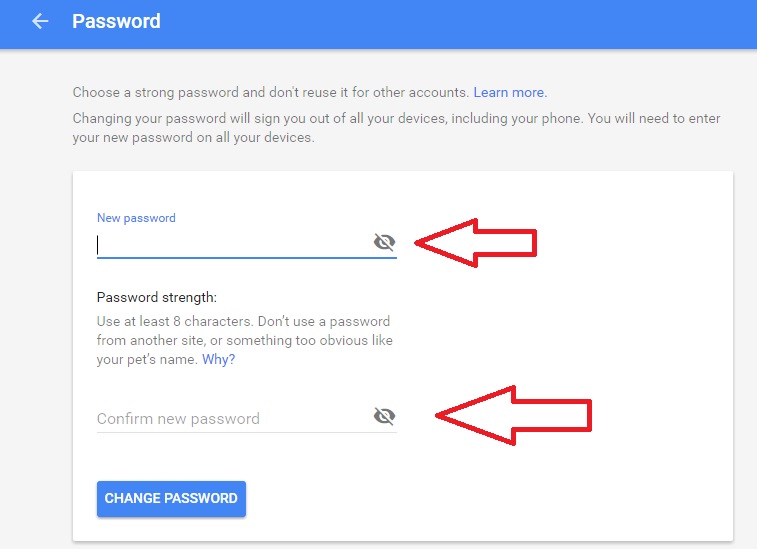Click the red arrow beside Confirm password
757x549 pixels.
coord(514,415)
